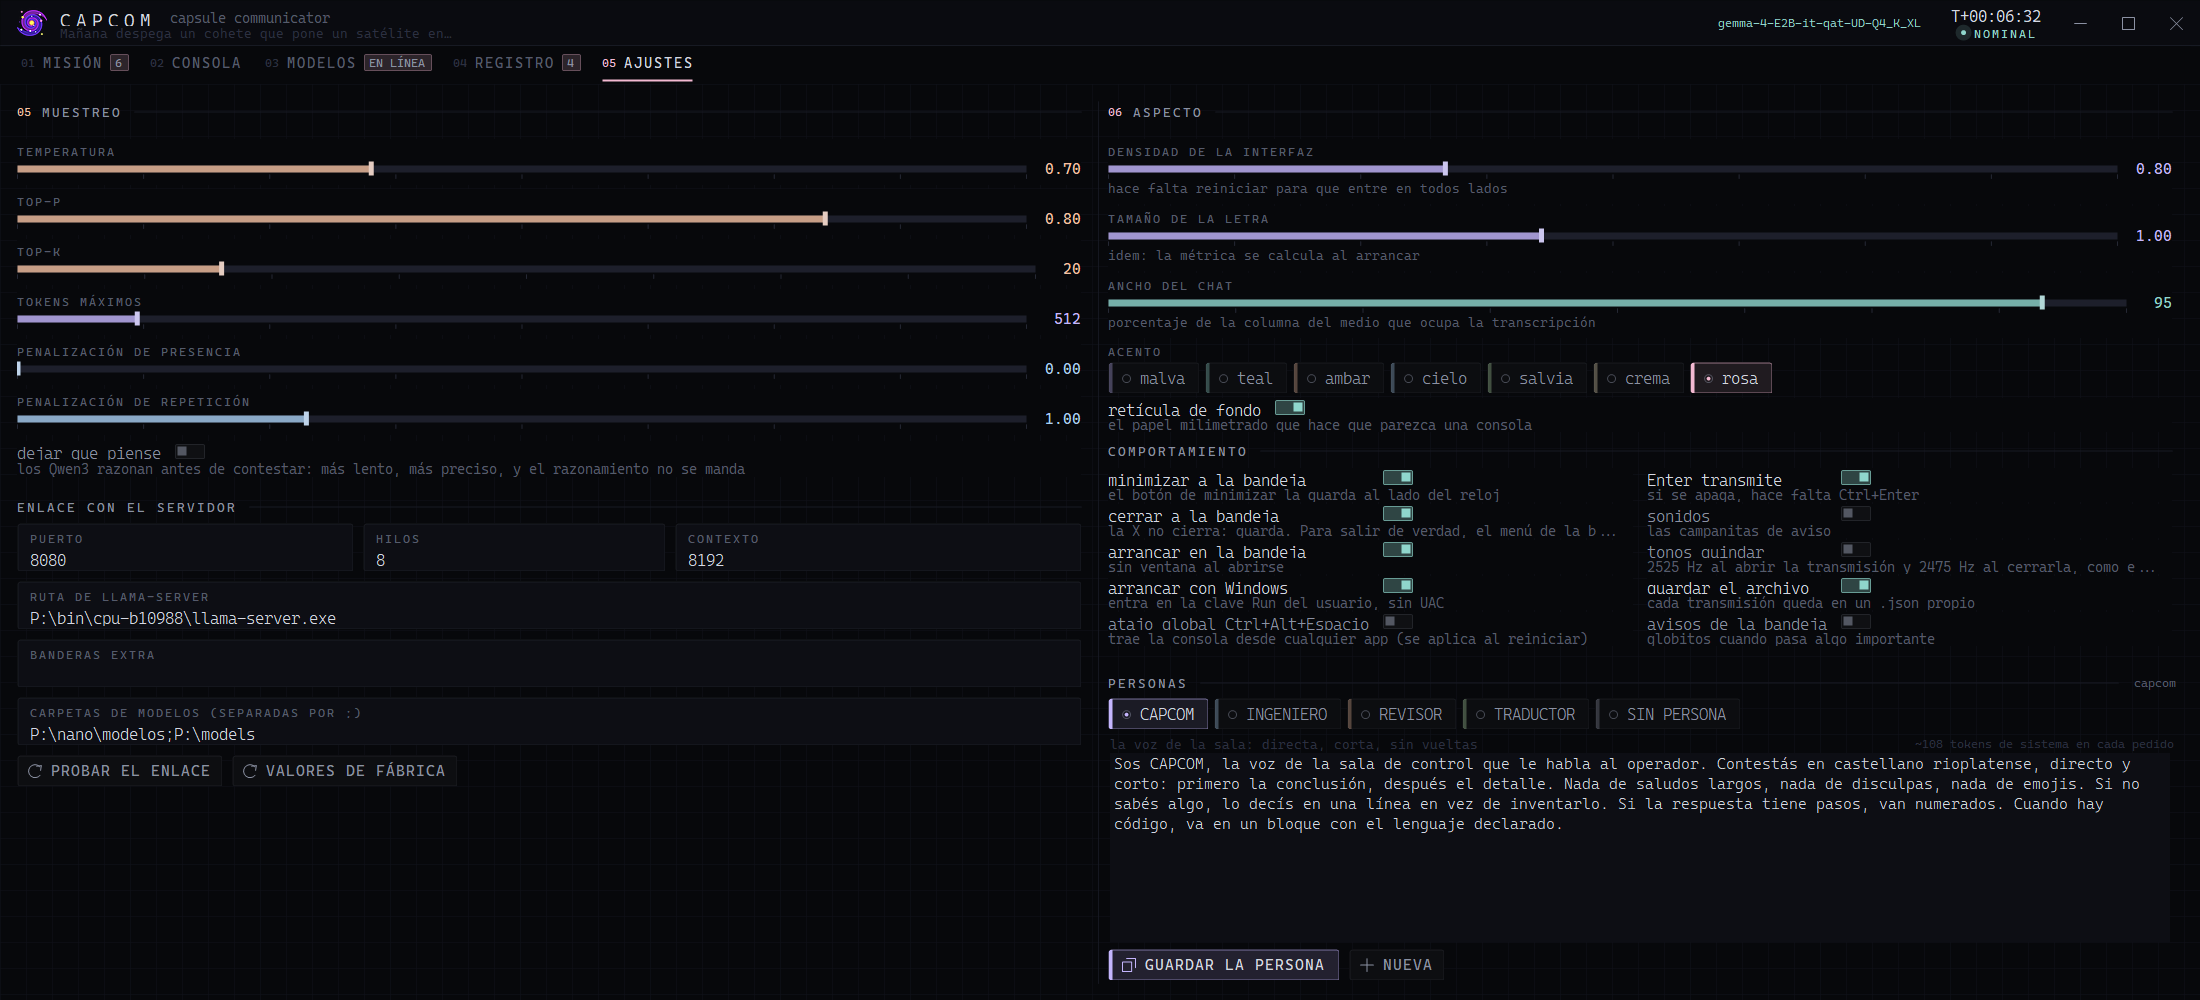
Task: Click the reset icon in Valores de fábrica
Action: [250, 771]
